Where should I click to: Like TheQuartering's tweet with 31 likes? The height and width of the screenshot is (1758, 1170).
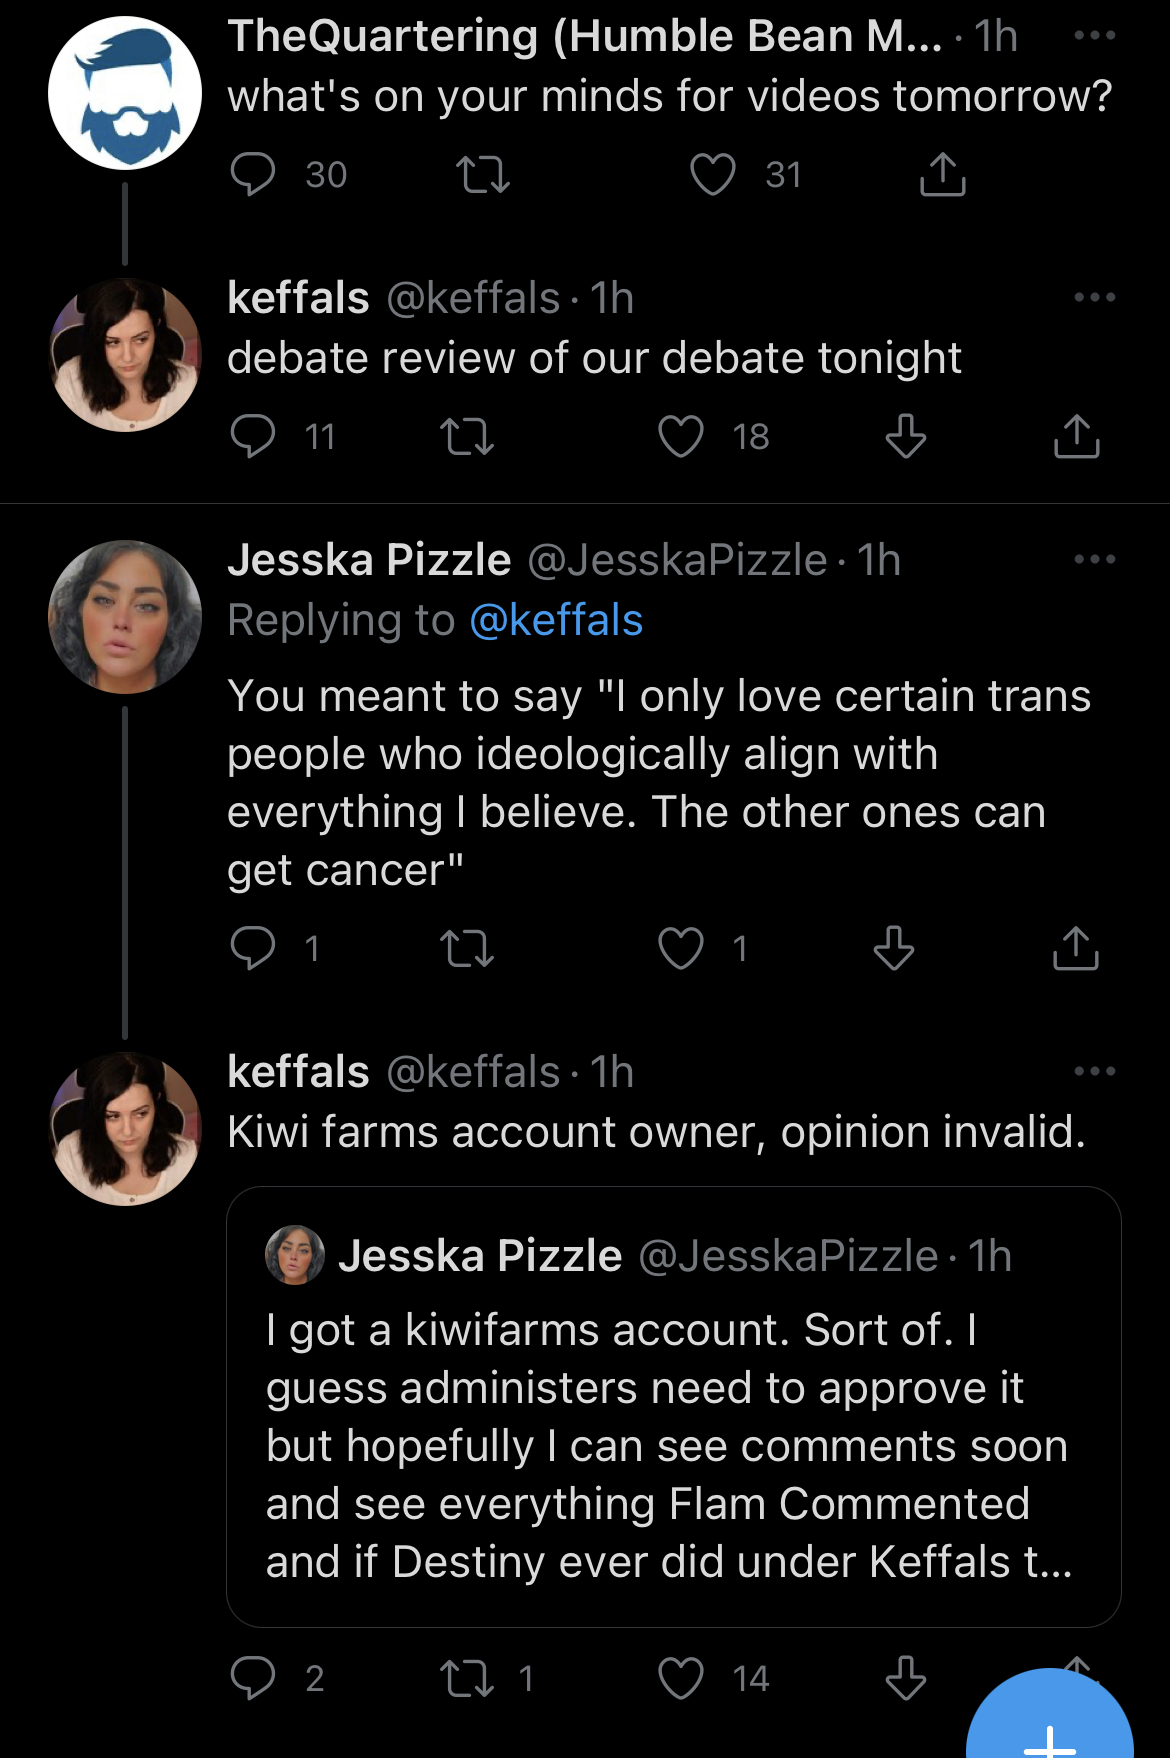point(713,174)
